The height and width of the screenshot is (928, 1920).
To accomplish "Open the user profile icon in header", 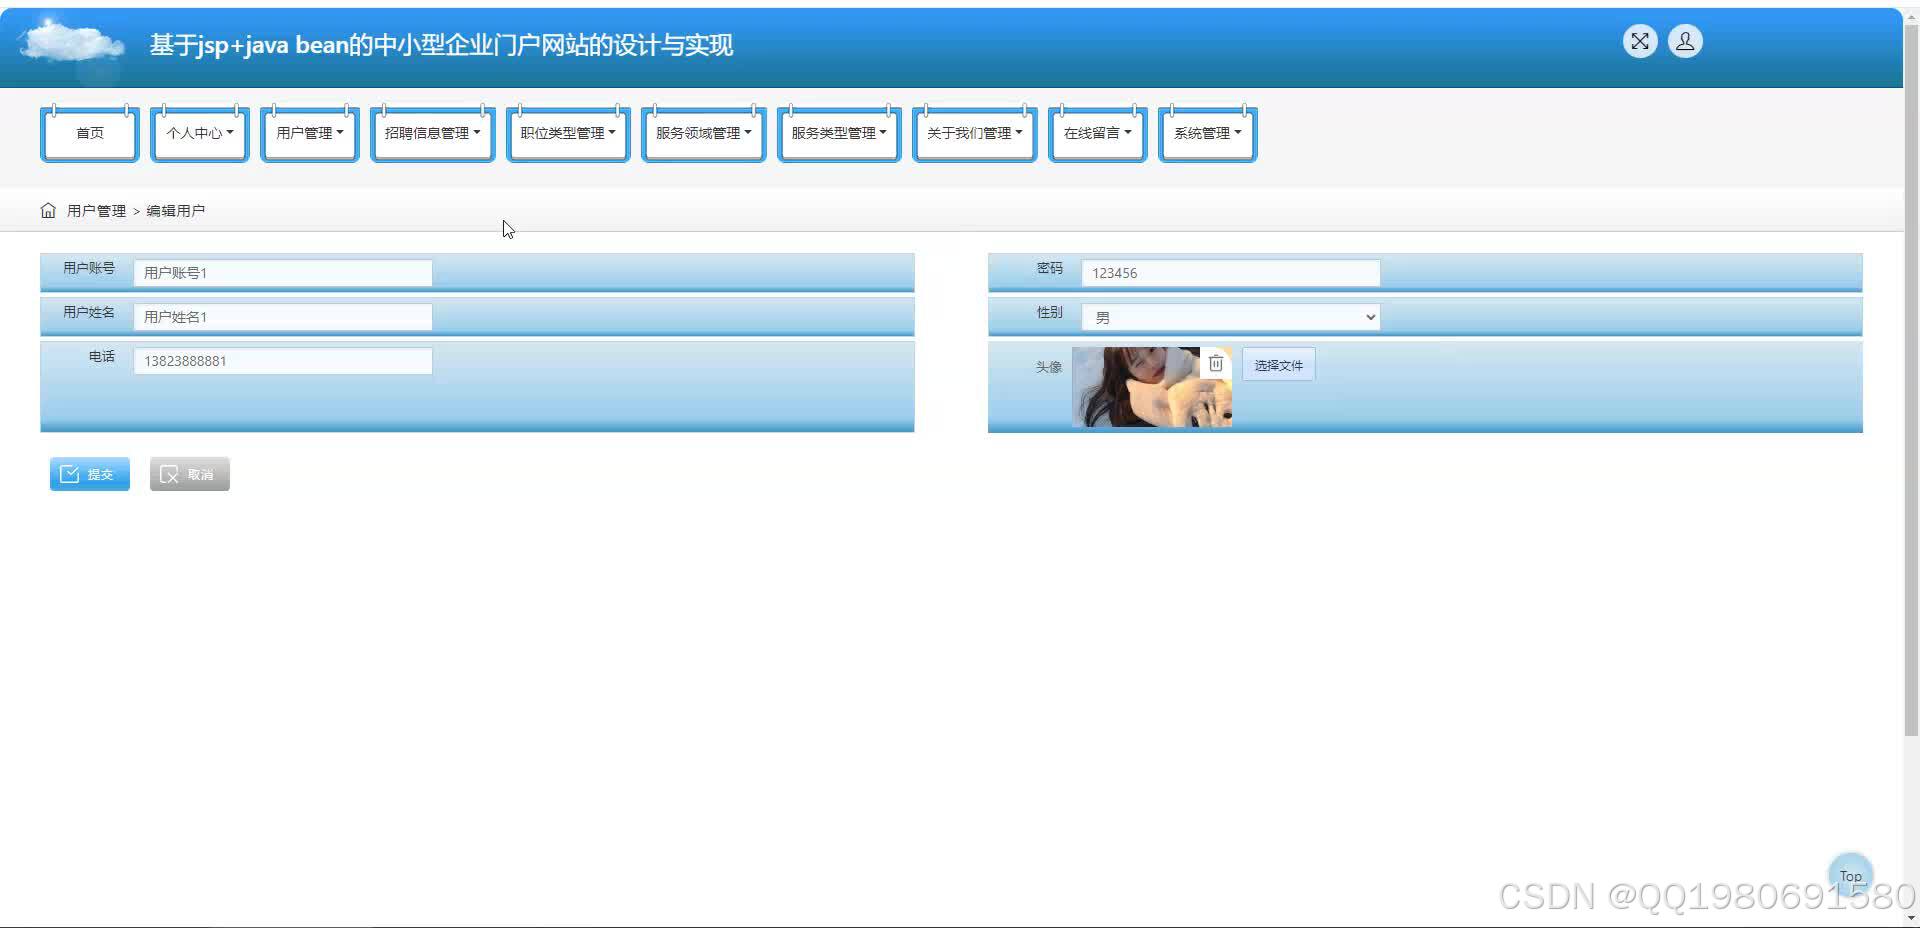I will 1685,41.
